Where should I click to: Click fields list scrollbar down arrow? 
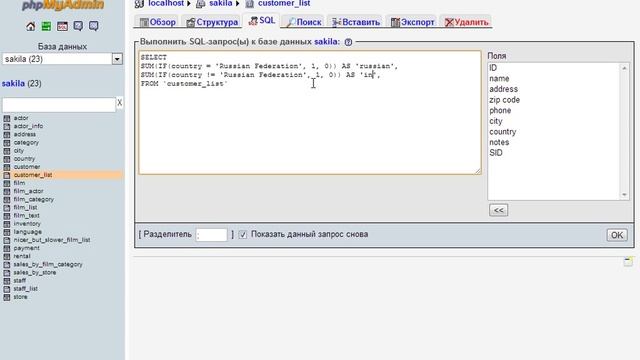(624, 195)
